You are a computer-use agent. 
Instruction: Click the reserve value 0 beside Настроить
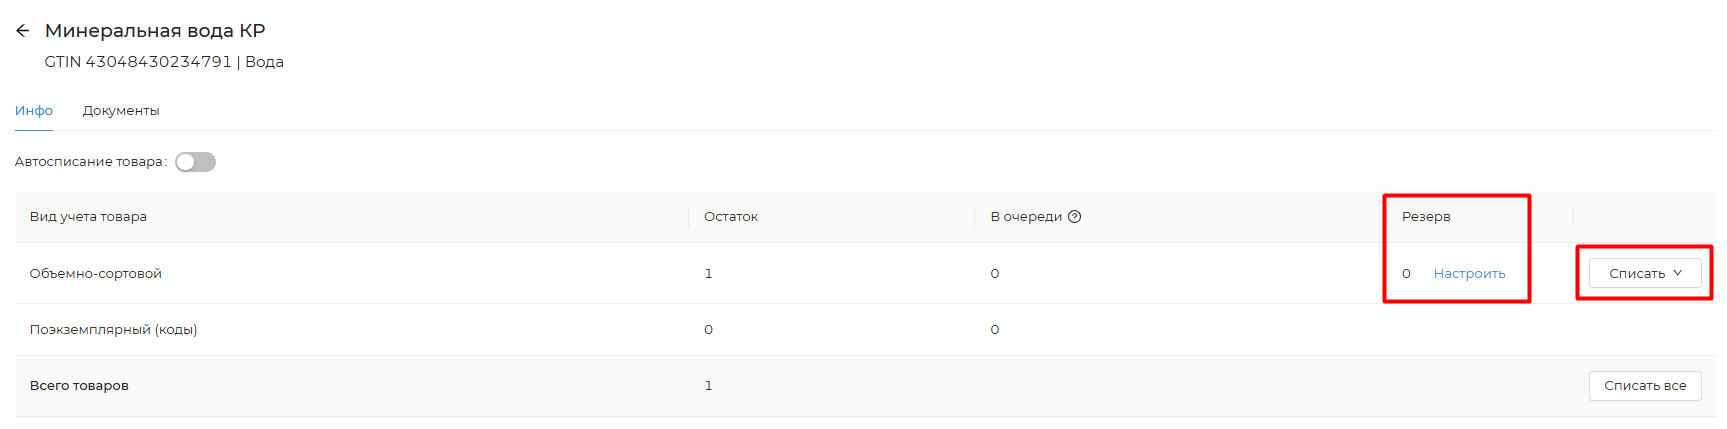coord(1406,273)
